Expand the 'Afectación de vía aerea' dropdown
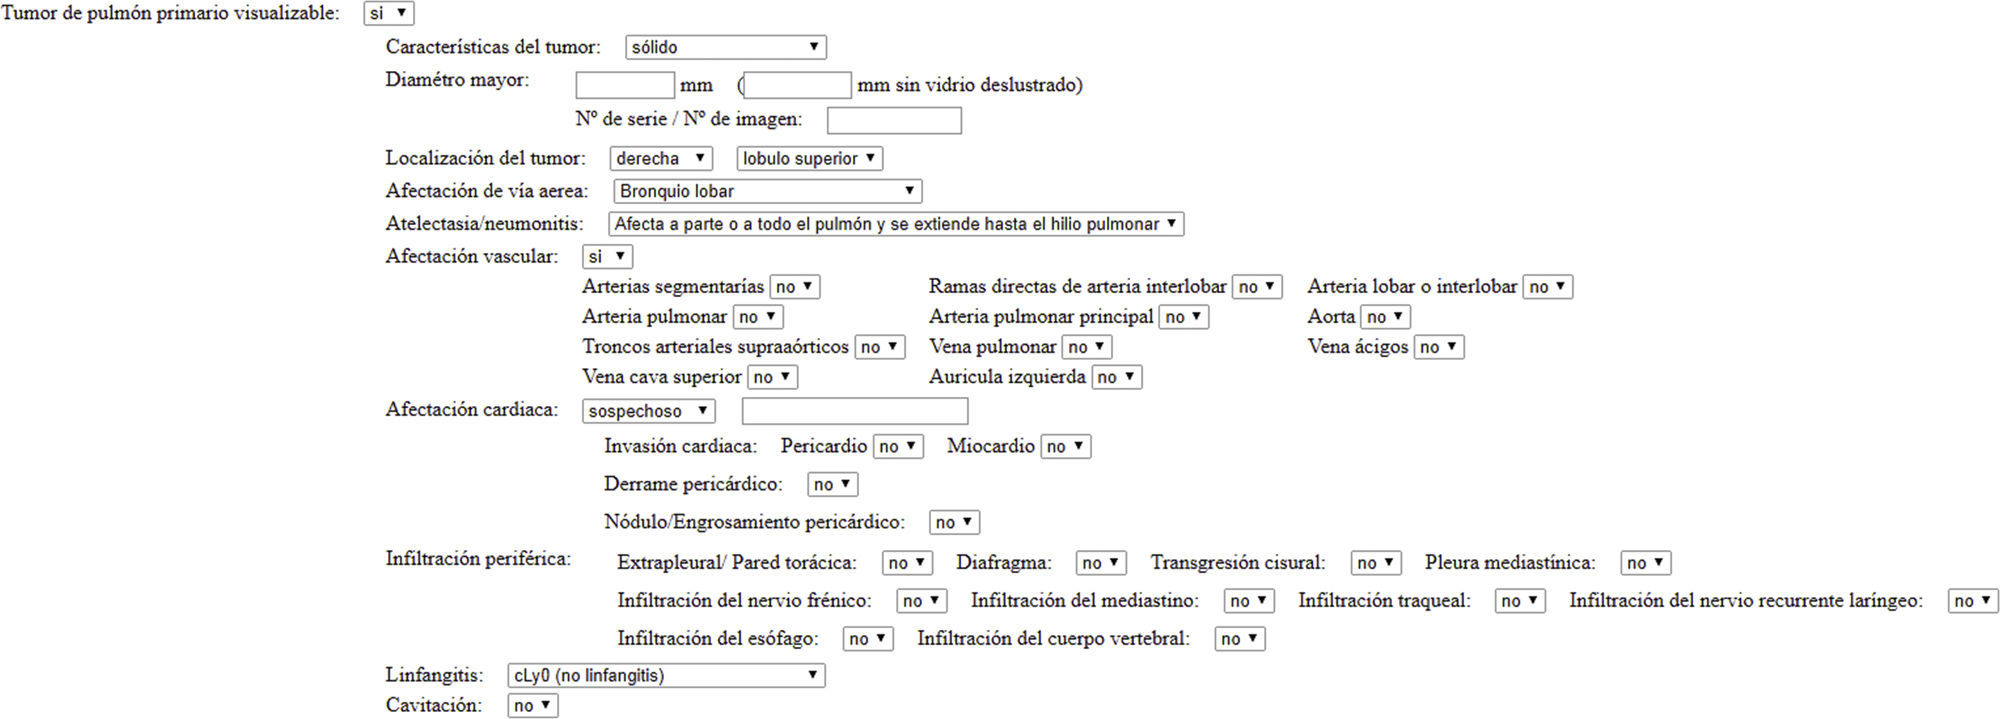Screen dimensions: 2000x719 point(767,191)
